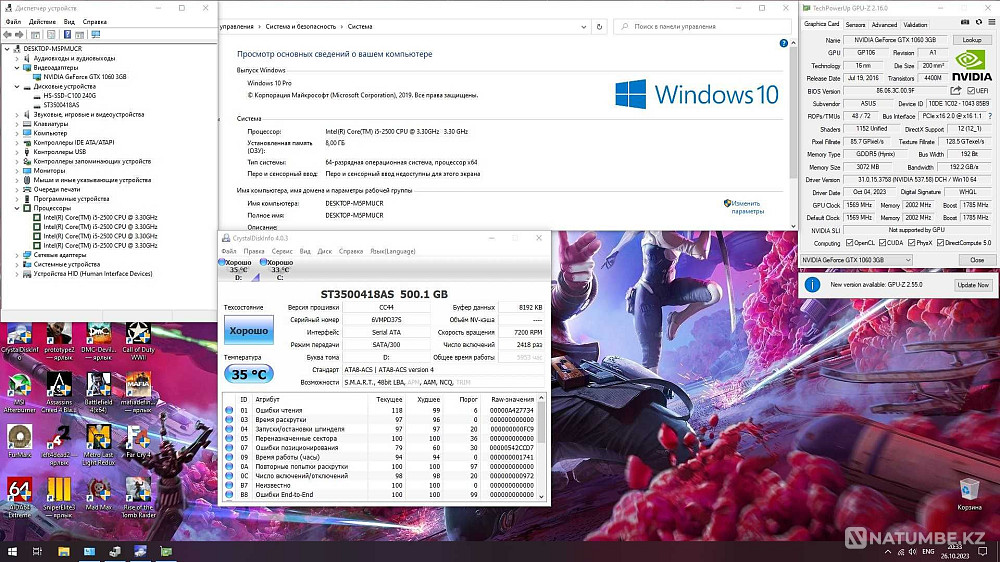Click GPU-Z refresh icon
This screenshot has height=562, width=1000.
click(x=979, y=22)
